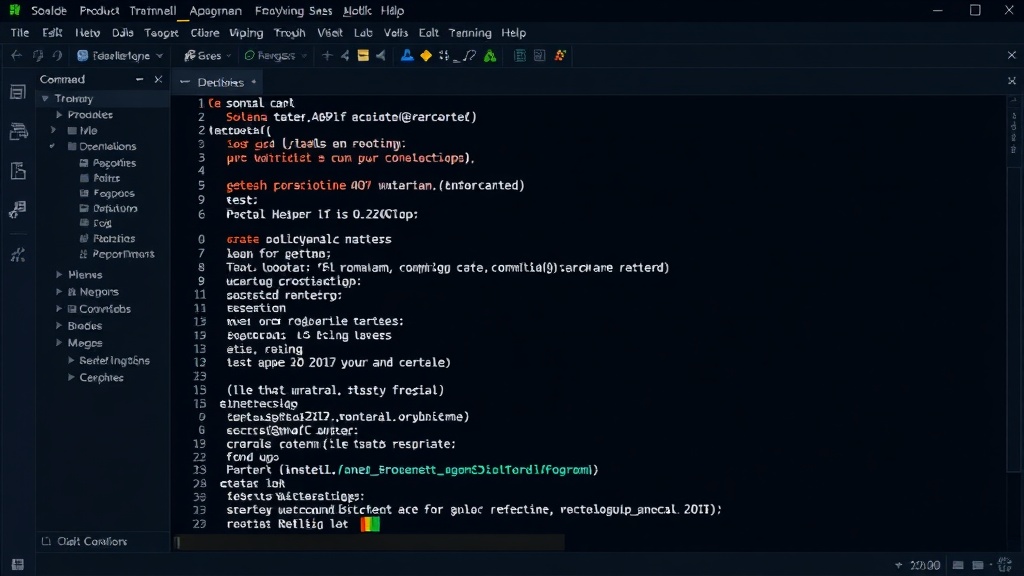Click the blue flask toolbar icon
This screenshot has height=576, width=1024.
click(407, 56)
